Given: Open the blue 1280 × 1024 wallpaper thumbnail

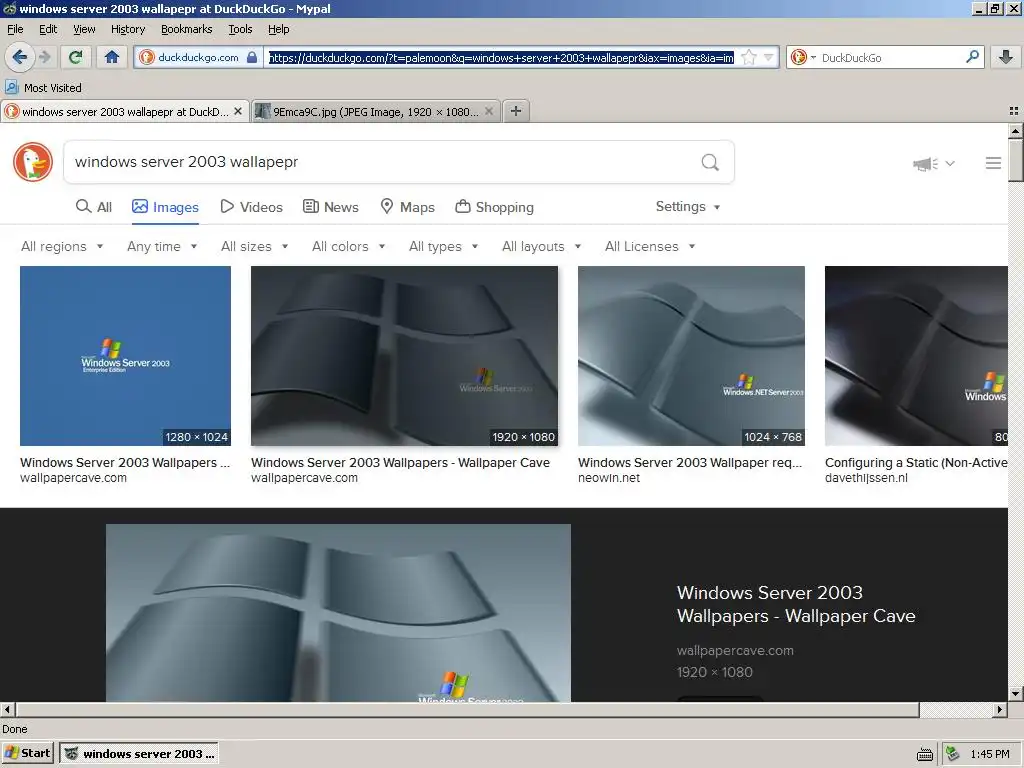Looking at the screenshot, I should click(x=125, y=356).
